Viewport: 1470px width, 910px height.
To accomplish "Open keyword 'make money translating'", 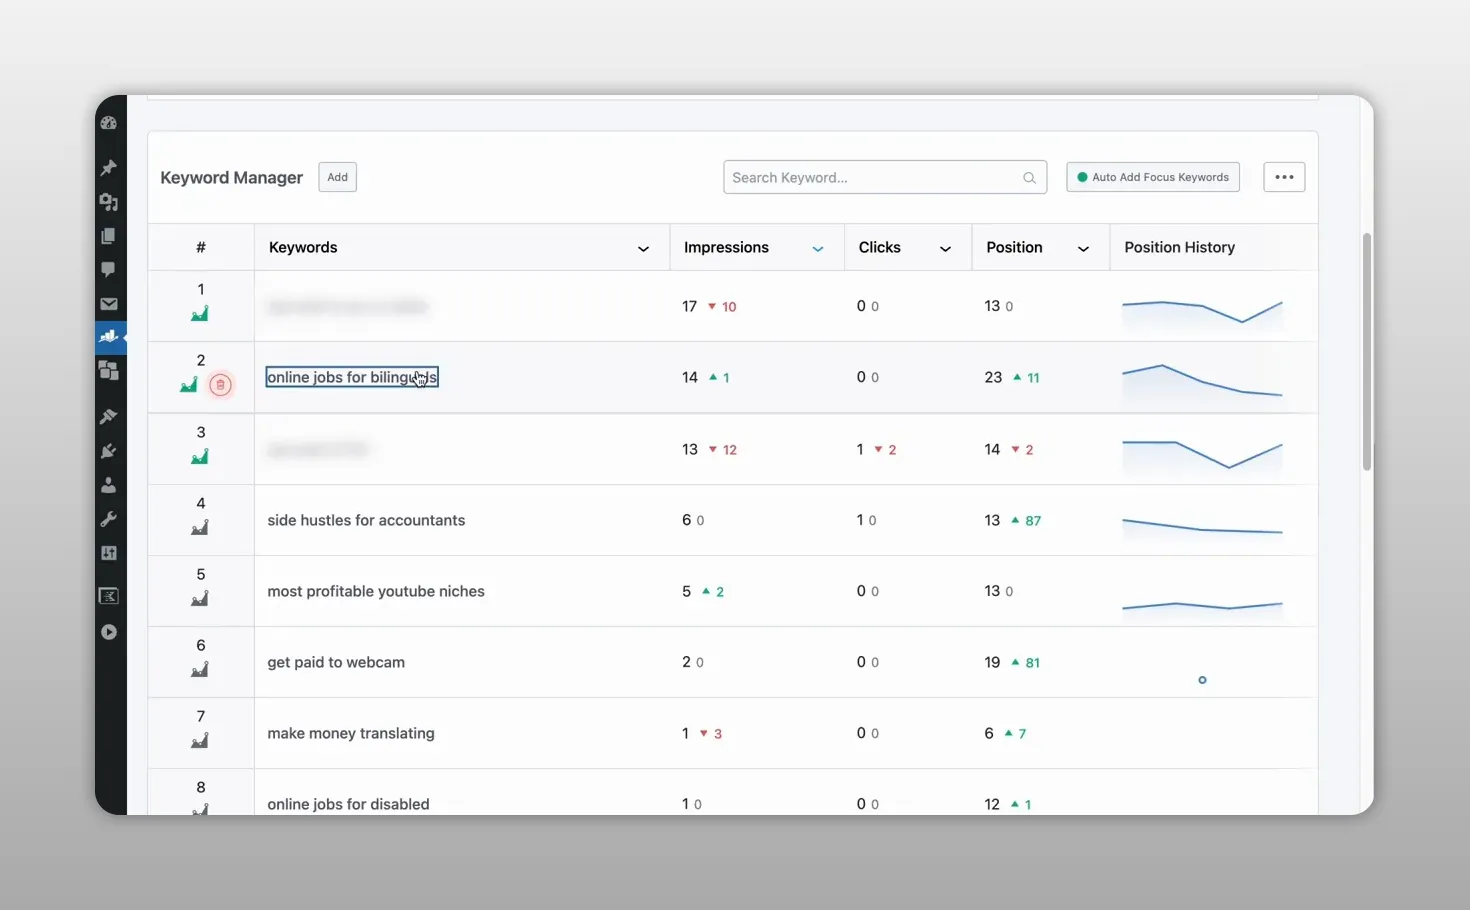I will [351, 733].
